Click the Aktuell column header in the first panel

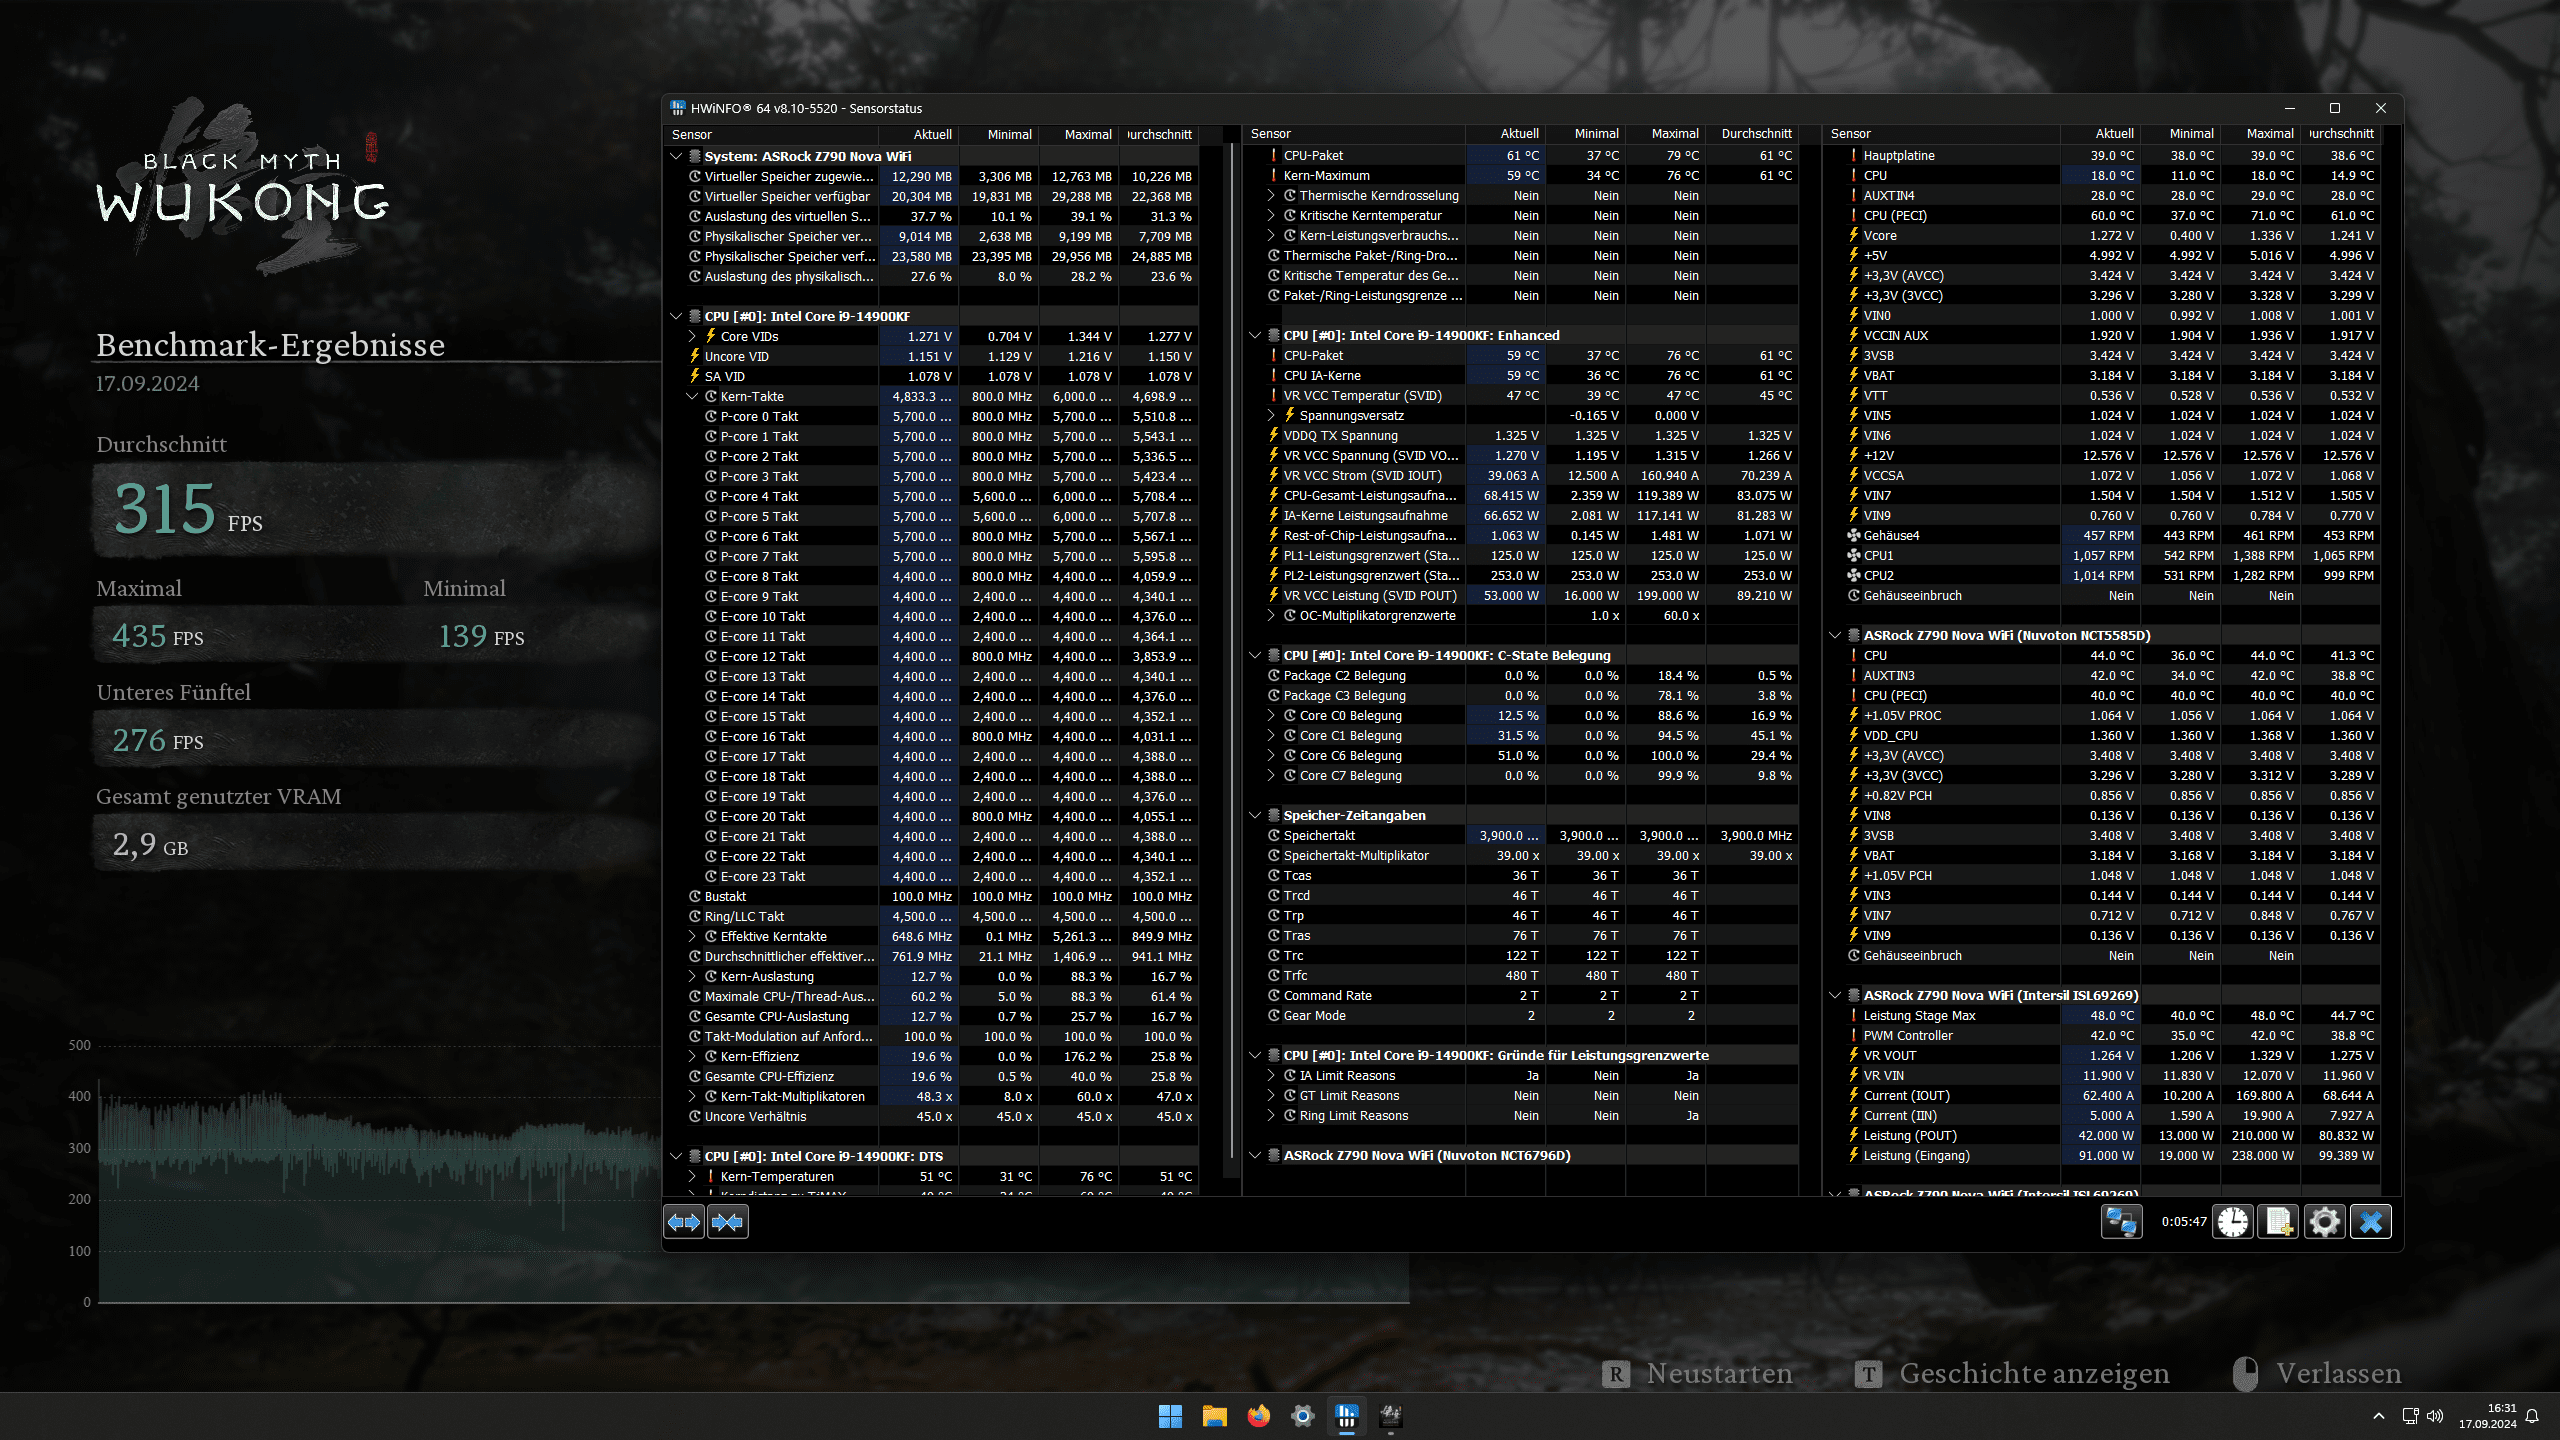pyautogui.click(x=920, y=134)
